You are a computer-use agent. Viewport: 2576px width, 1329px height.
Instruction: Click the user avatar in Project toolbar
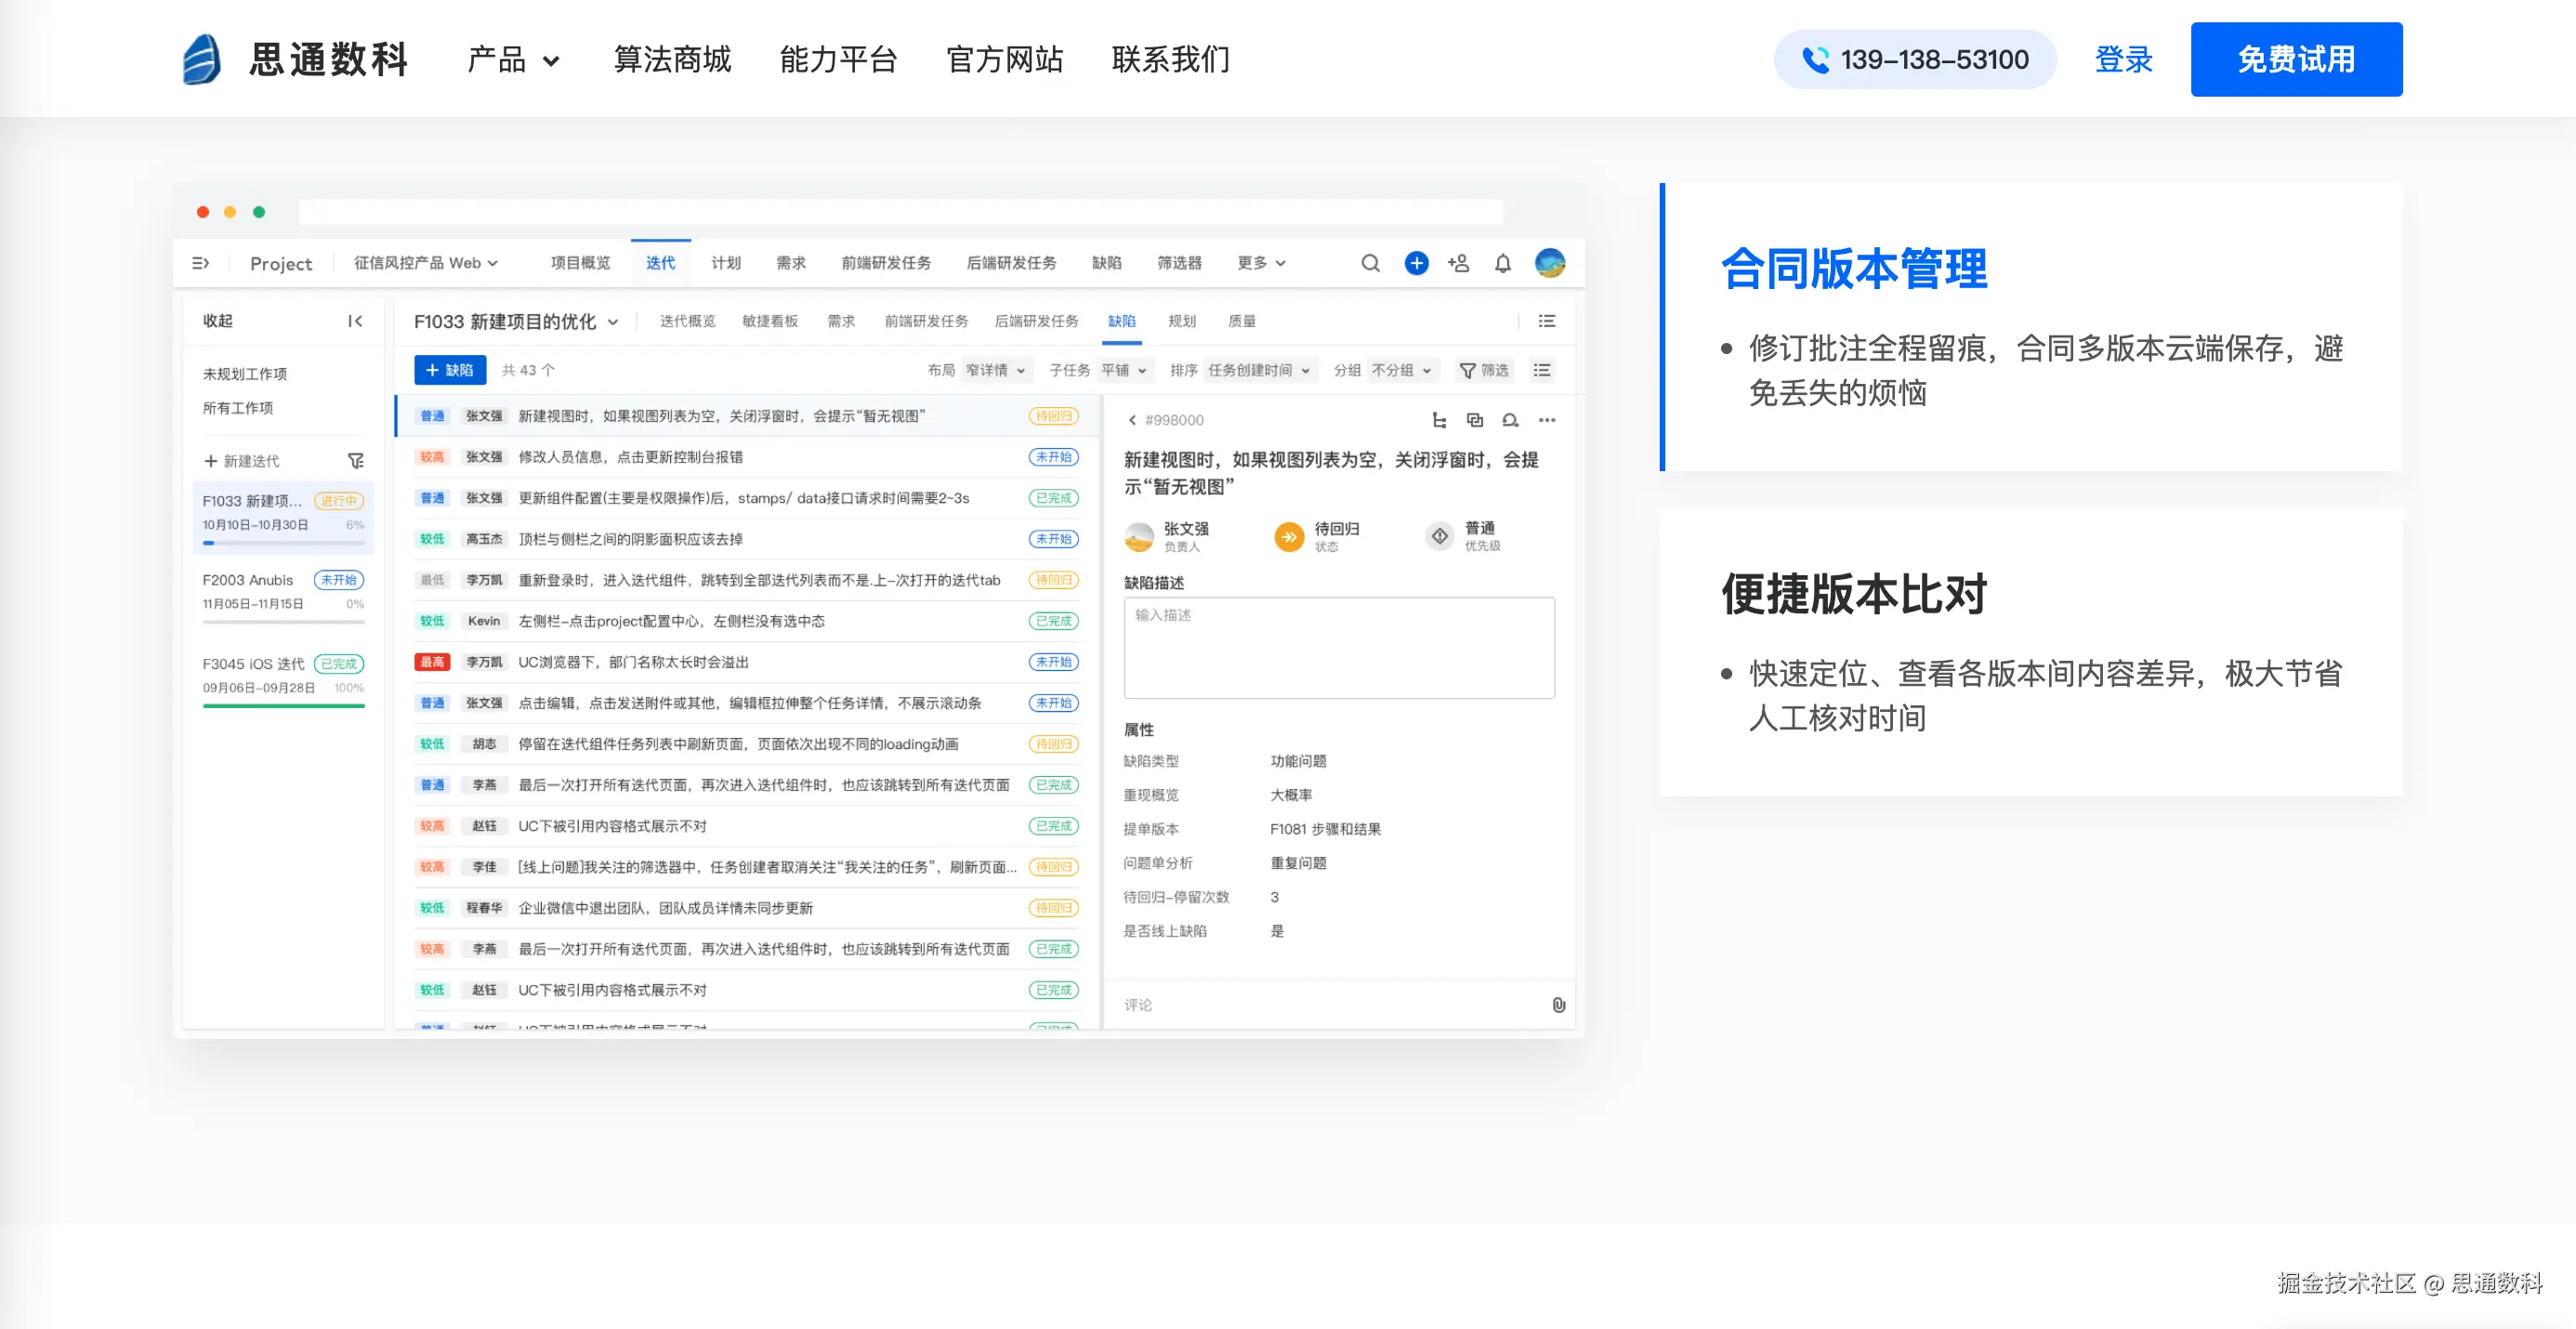coord(1549,263)
